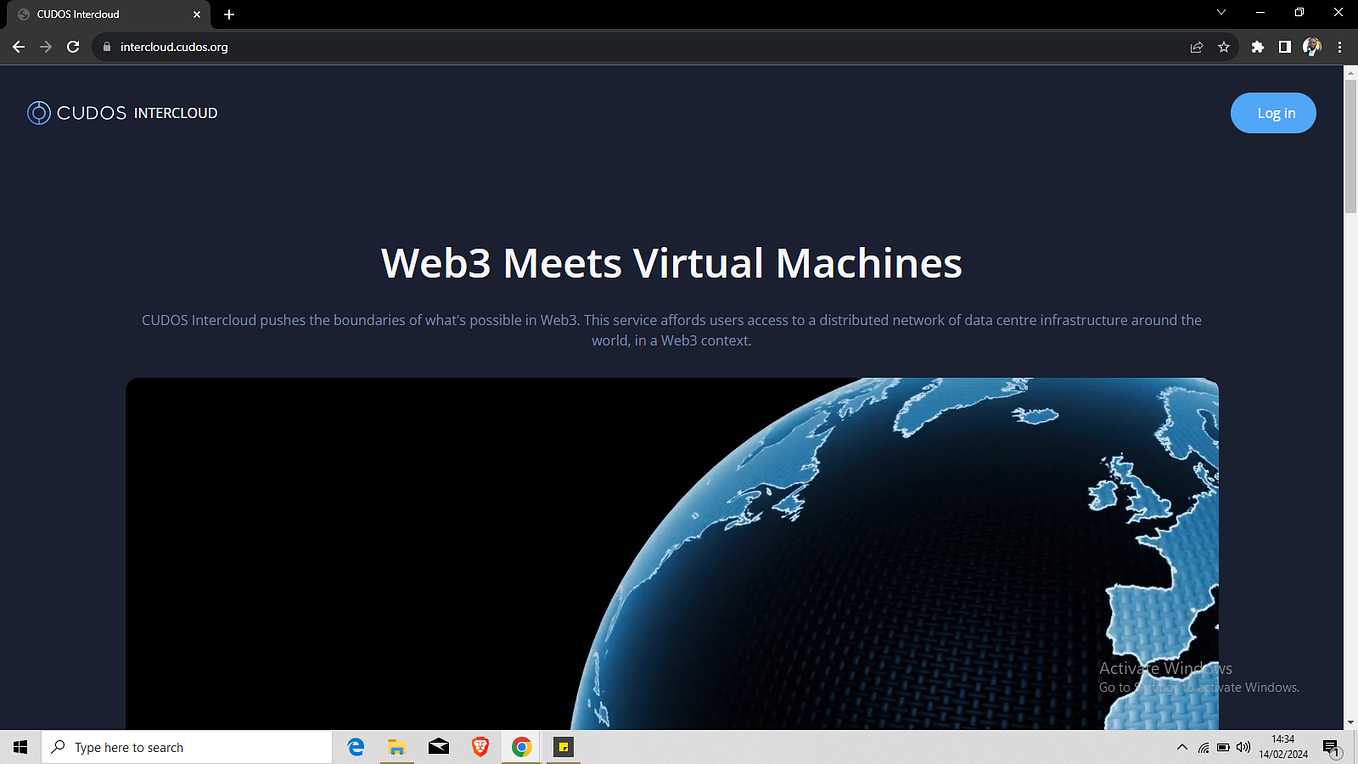The height and width of the screenshot is (764, 1358).
Task: Open the browser side panel icon
Action: click(1285, 46)
